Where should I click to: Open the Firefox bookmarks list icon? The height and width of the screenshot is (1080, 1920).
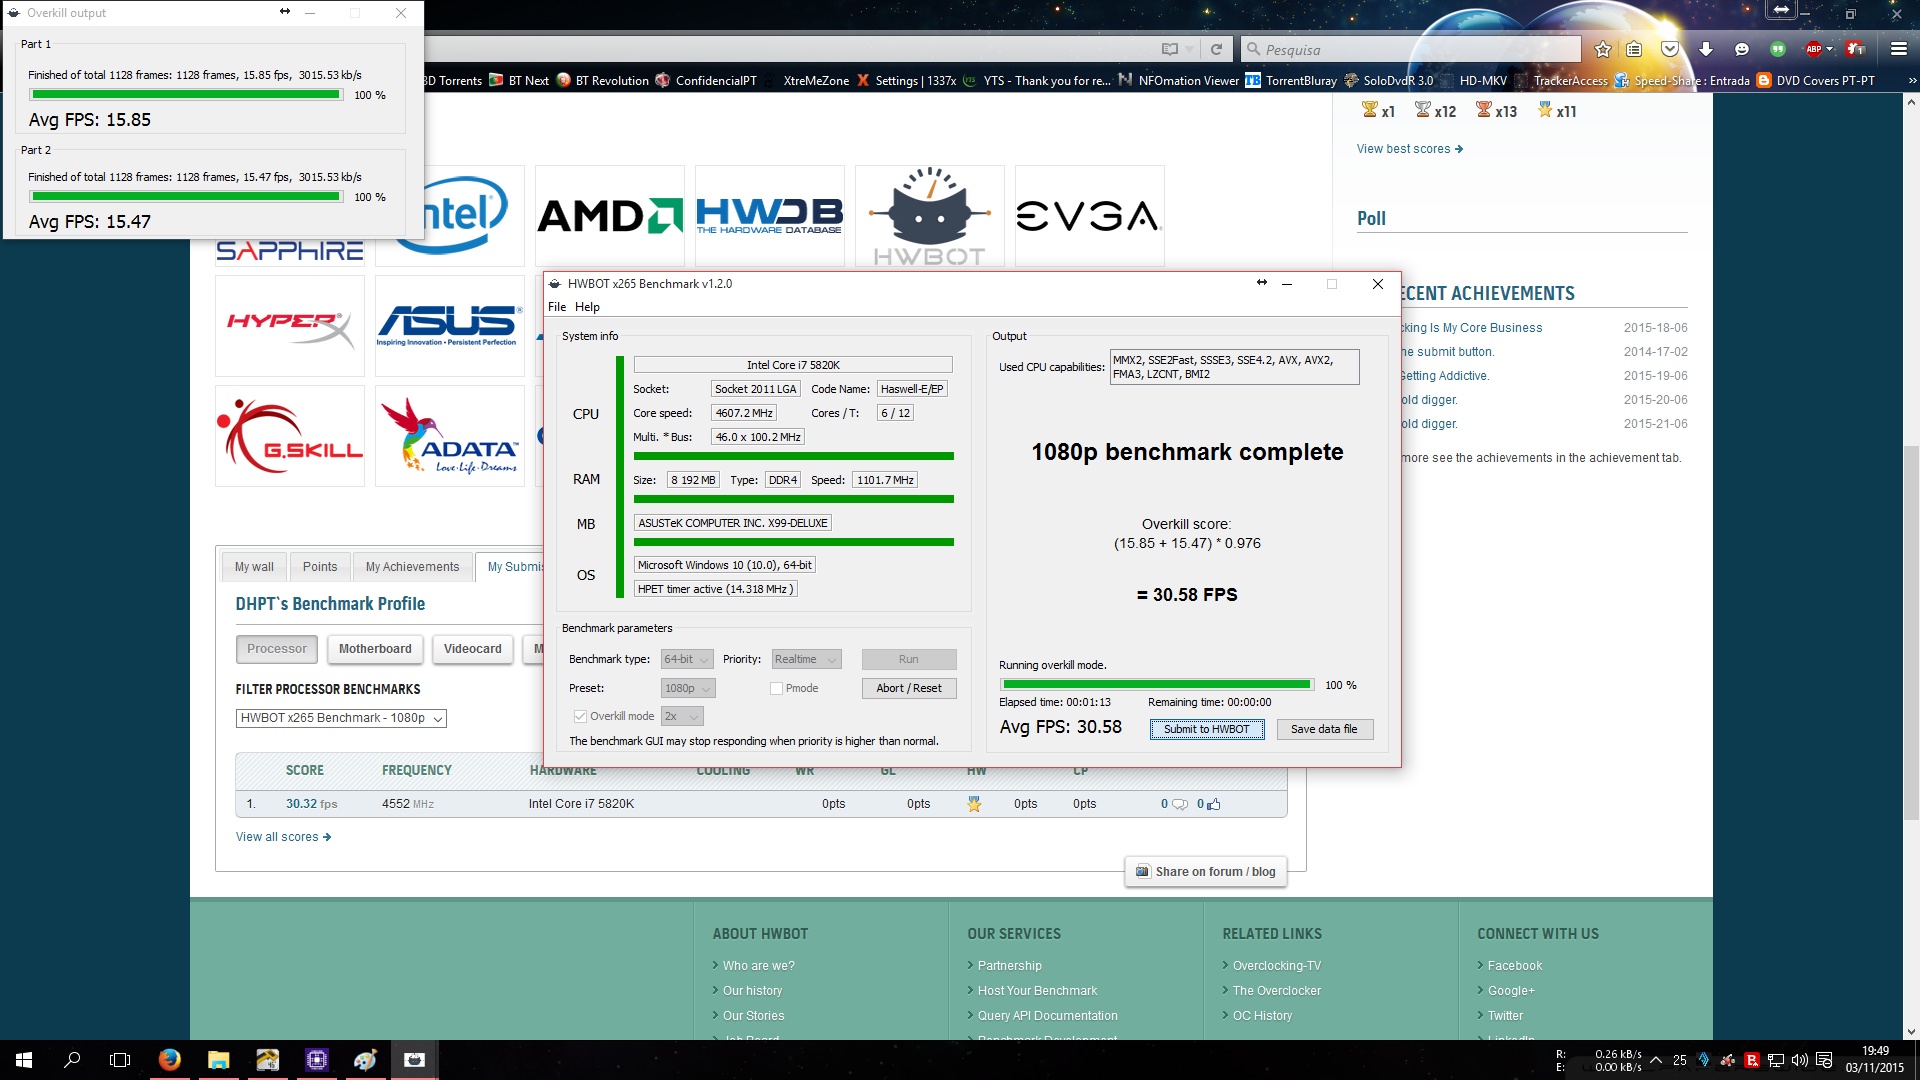[1634, 49]
